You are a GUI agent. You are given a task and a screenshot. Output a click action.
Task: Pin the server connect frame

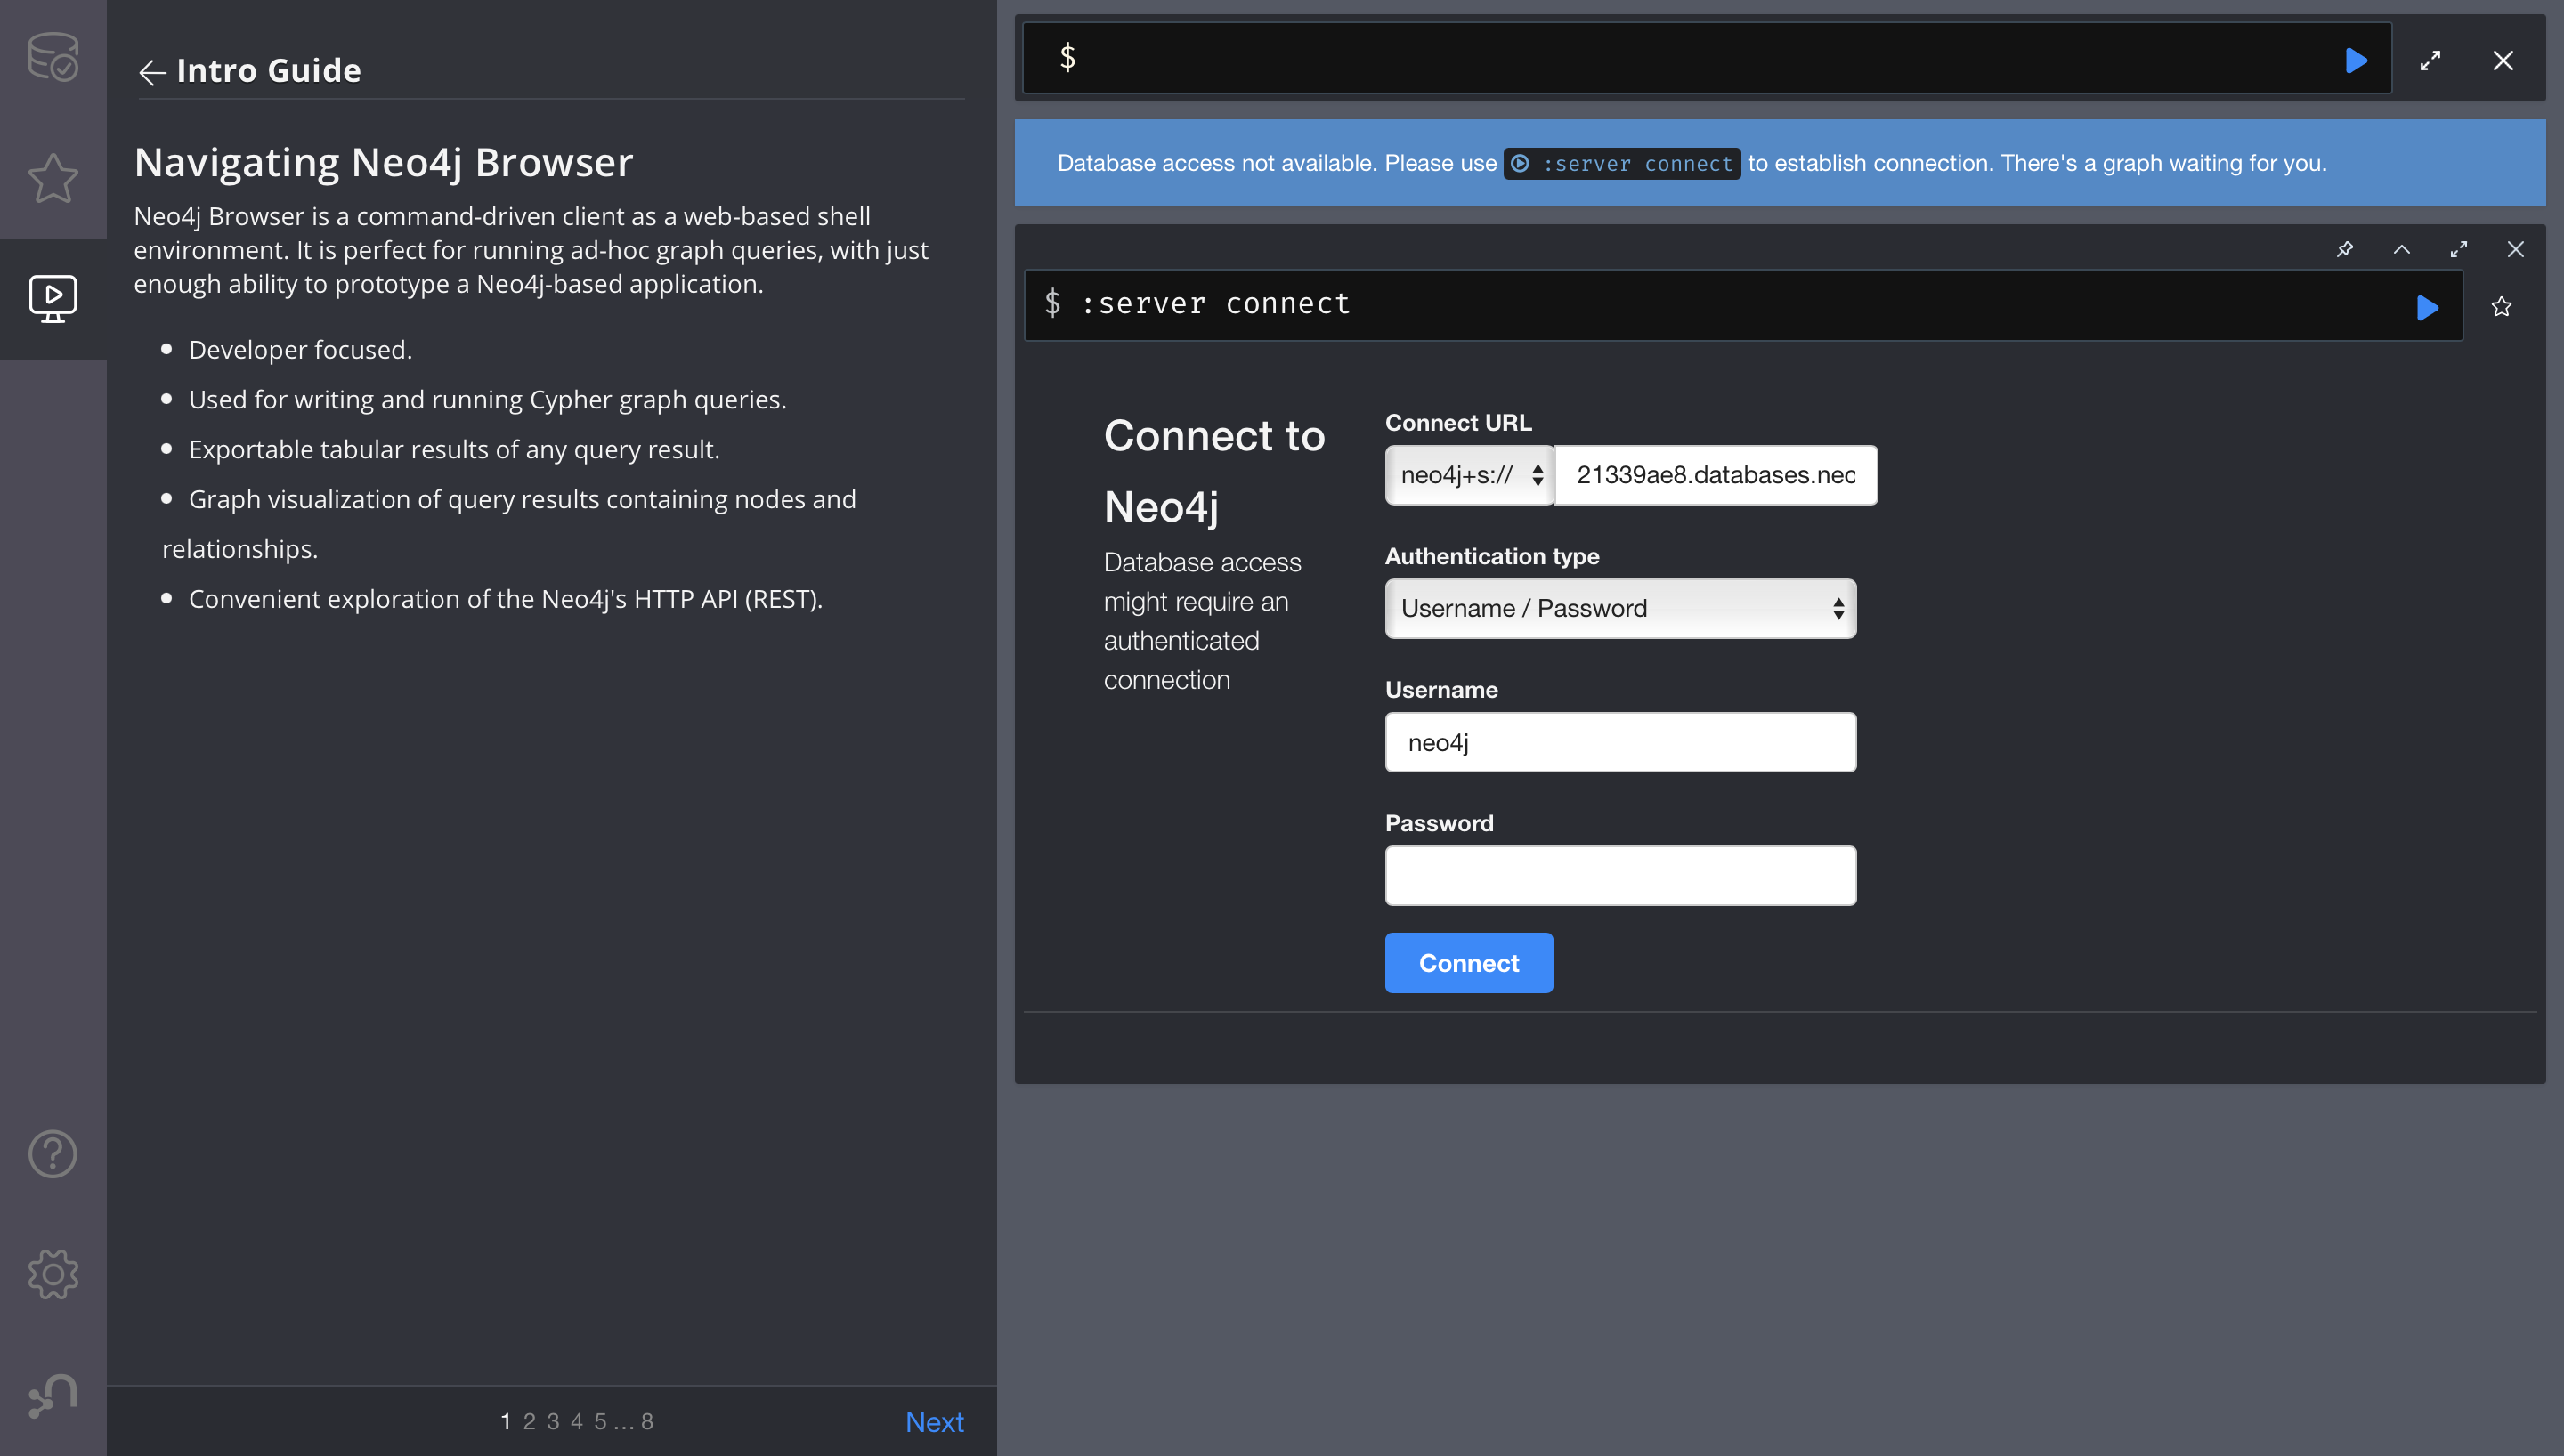pos(2345,249)
